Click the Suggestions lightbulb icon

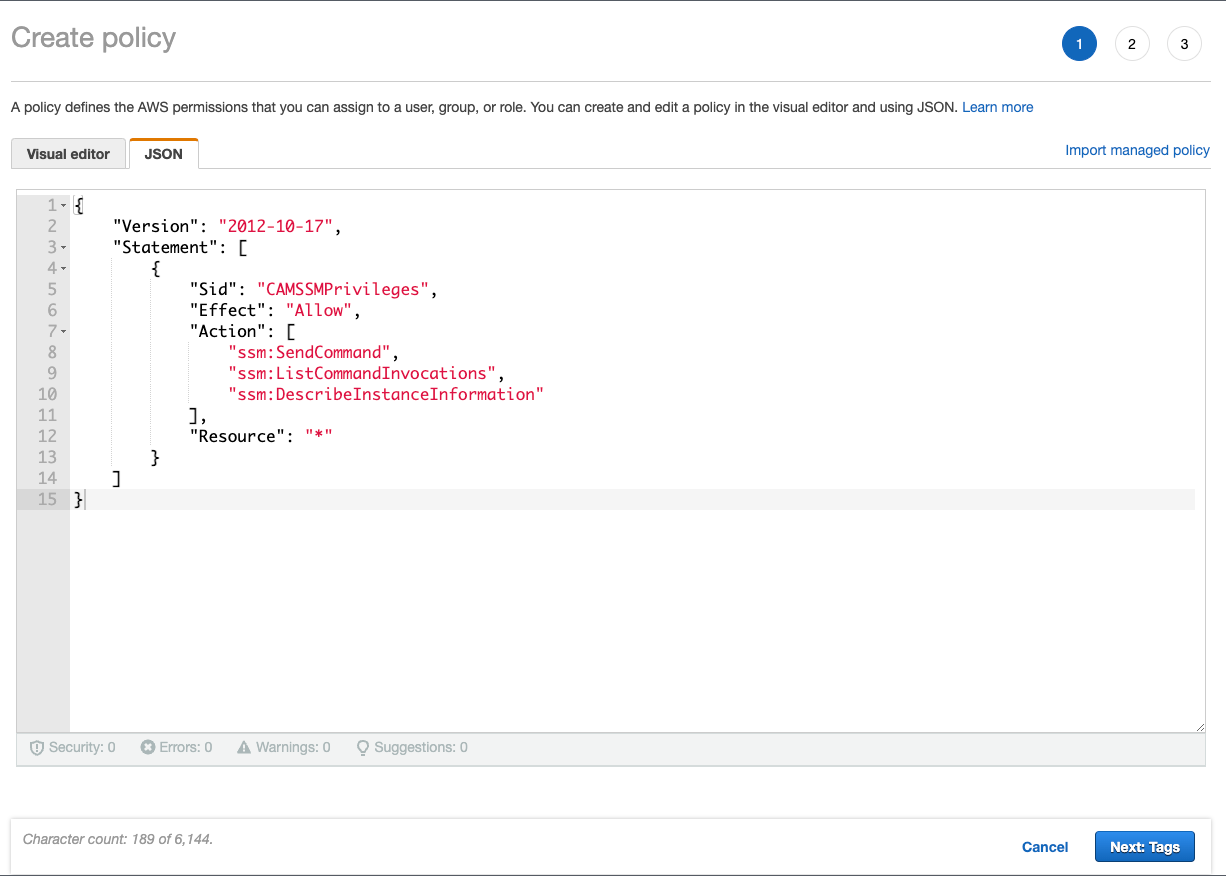click(x=363, y=747)
